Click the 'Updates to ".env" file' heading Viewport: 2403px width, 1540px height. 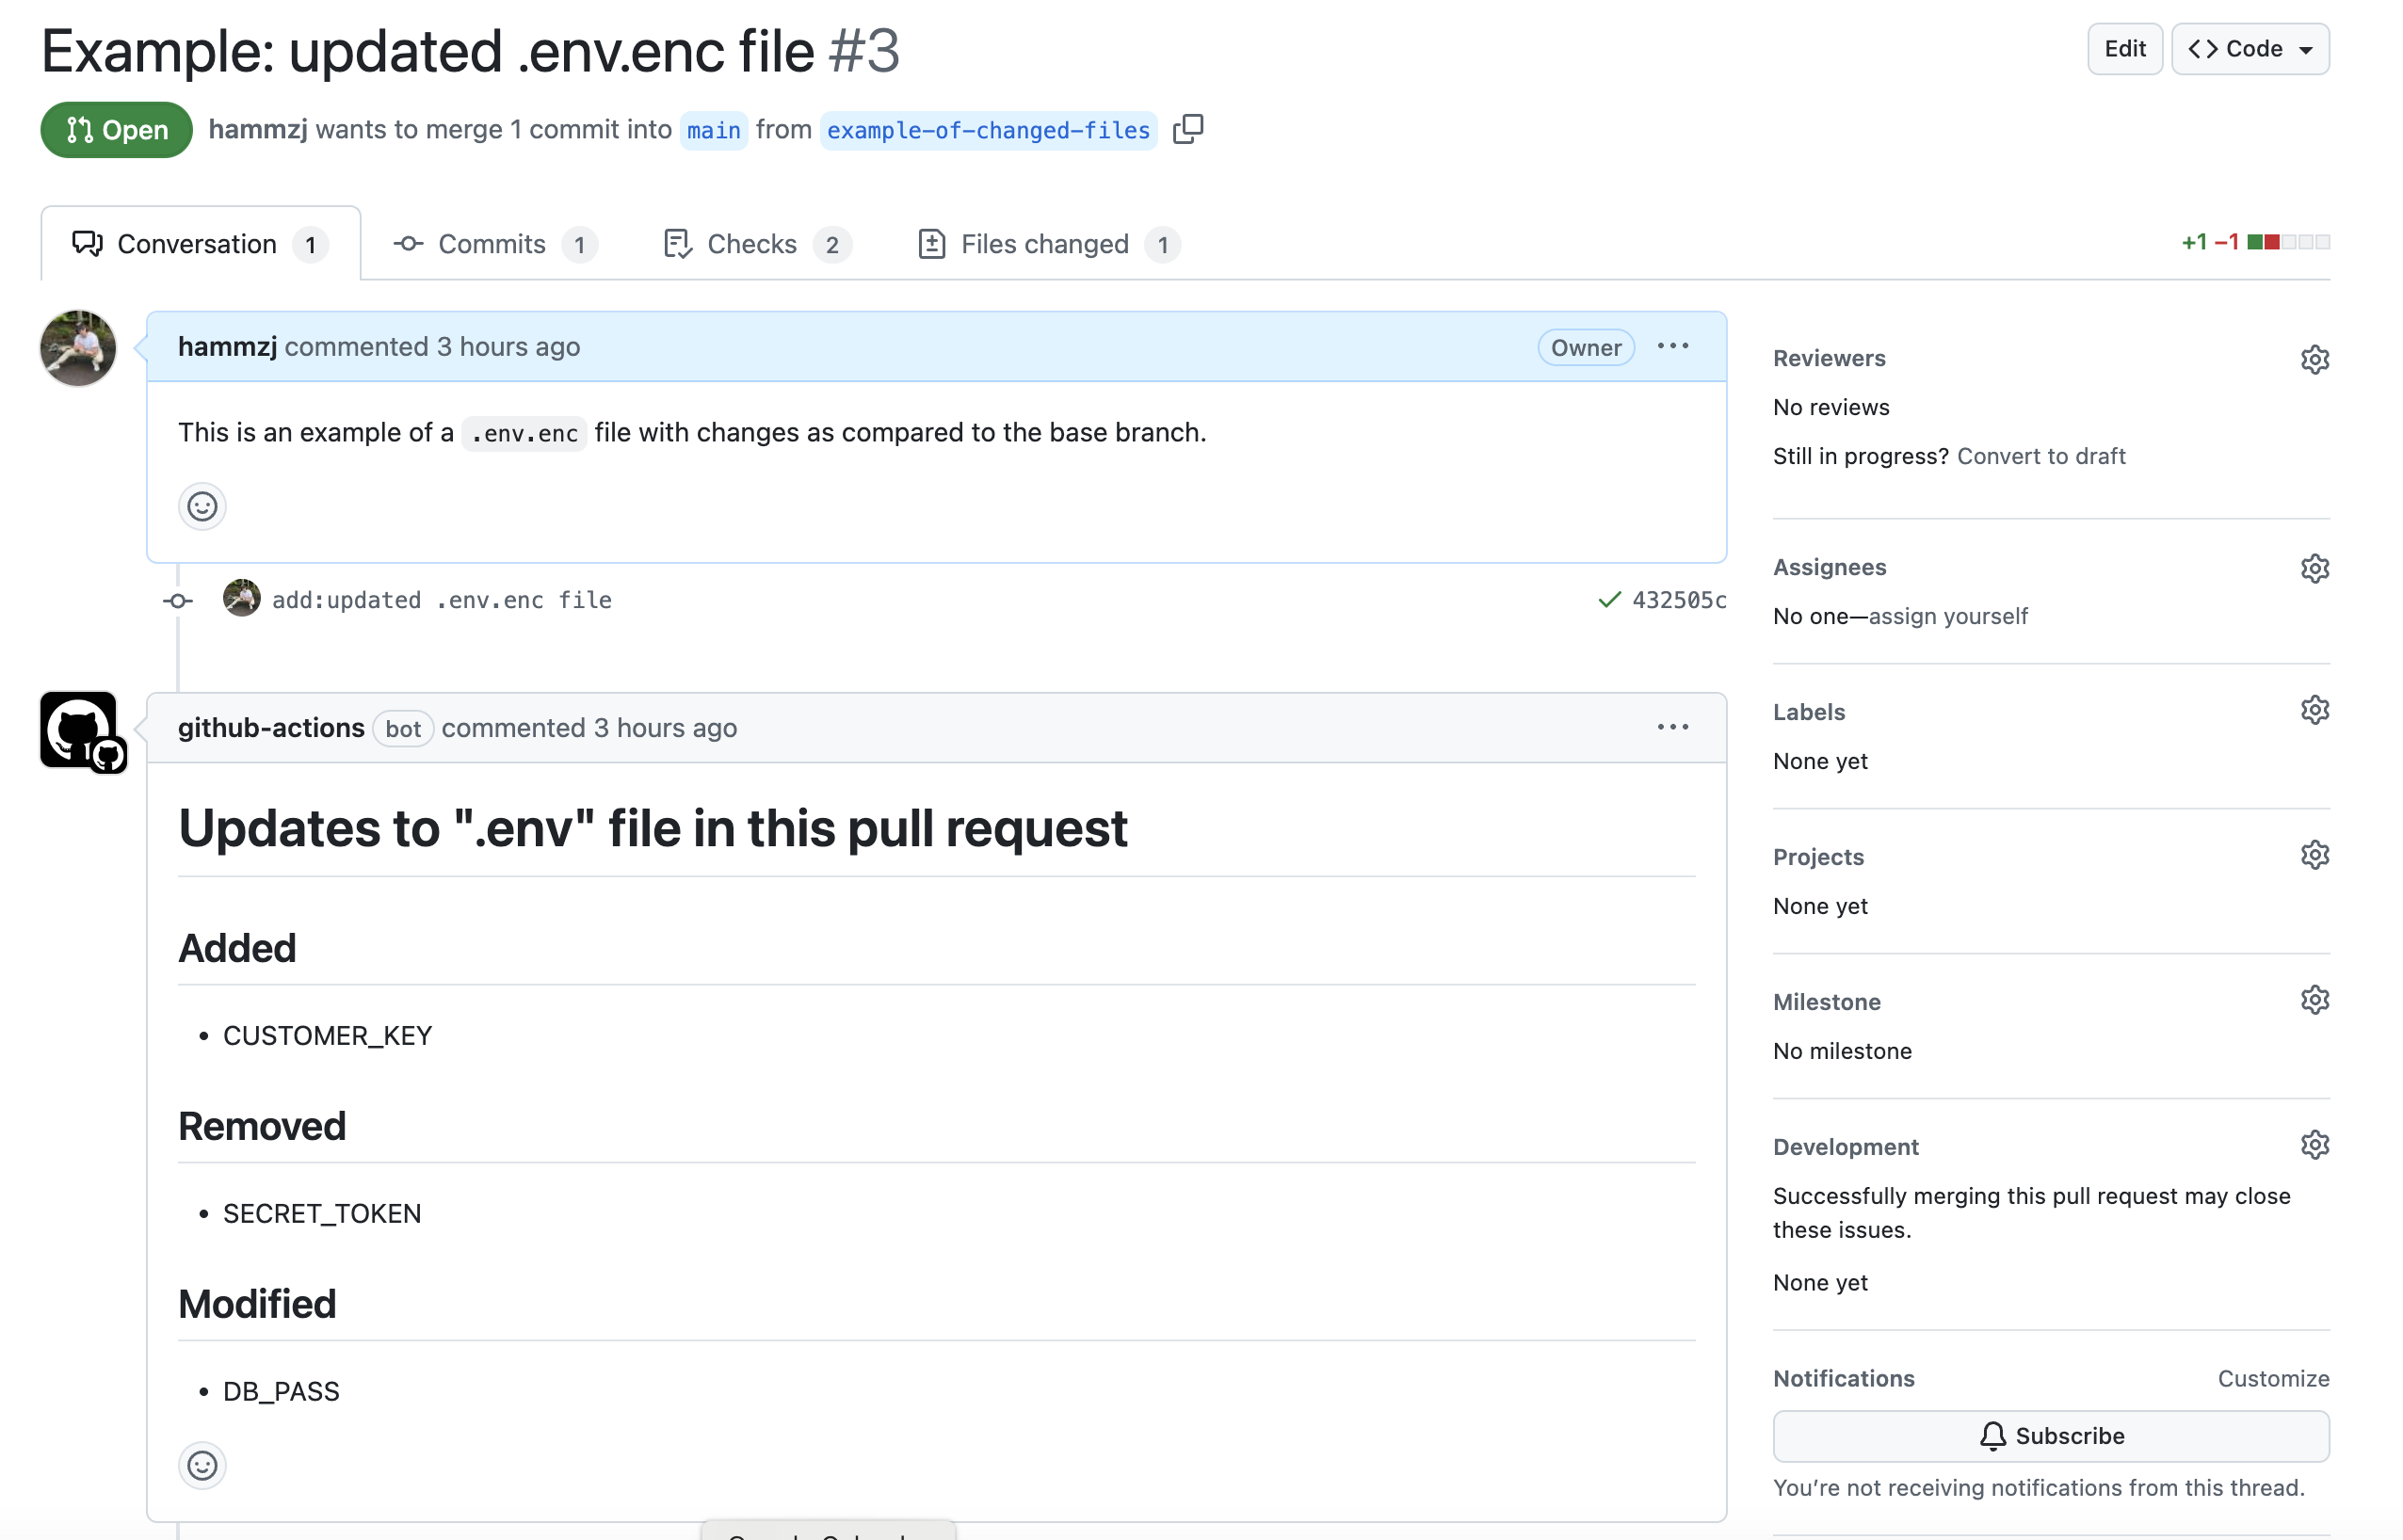click(x=652, y=828)
